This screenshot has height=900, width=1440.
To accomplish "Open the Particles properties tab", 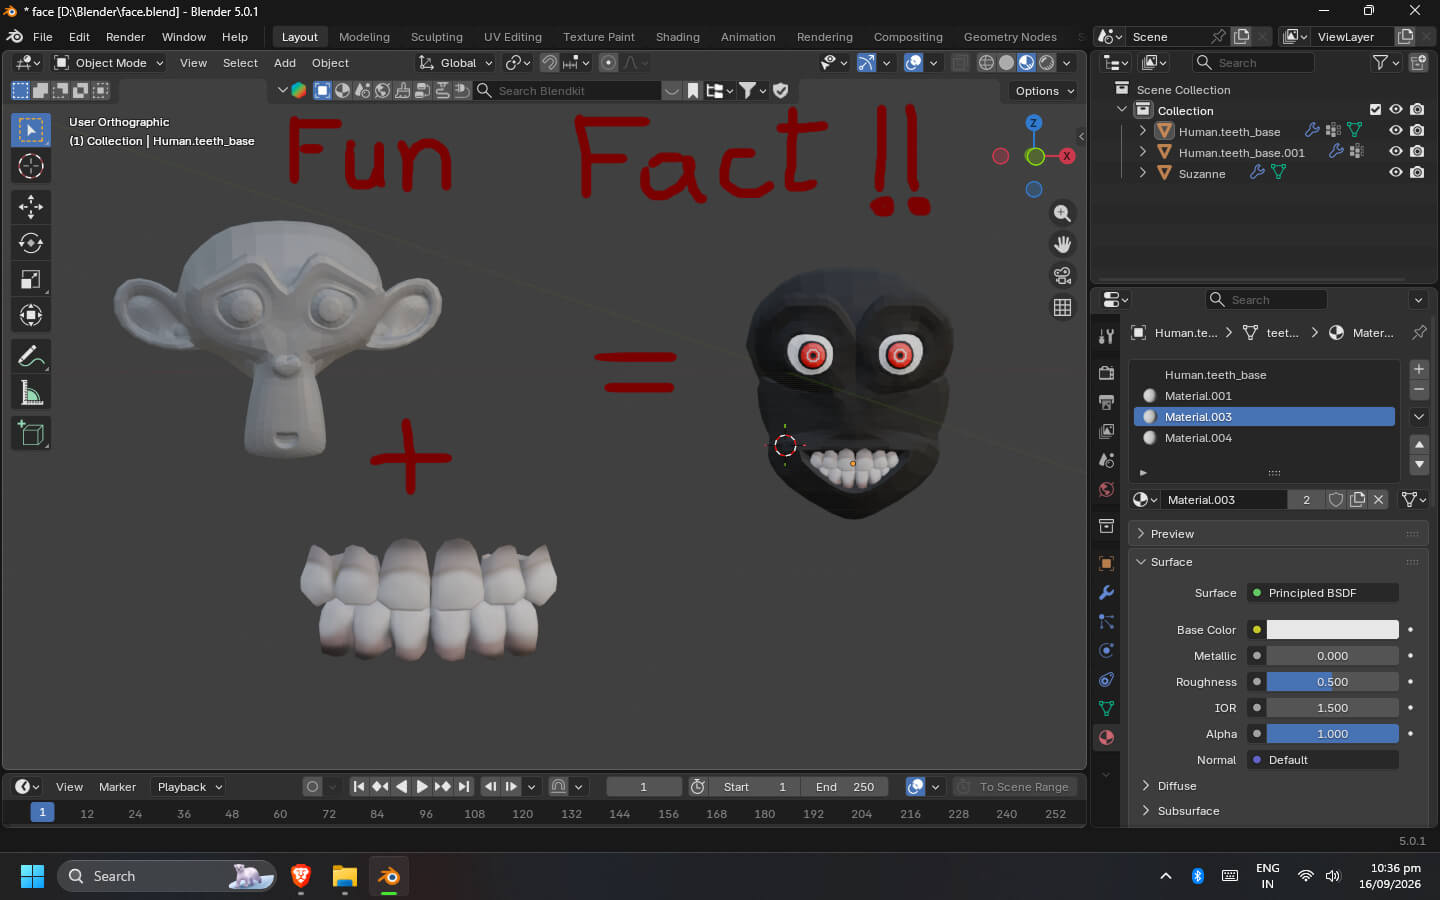I will pos(1106,621).
